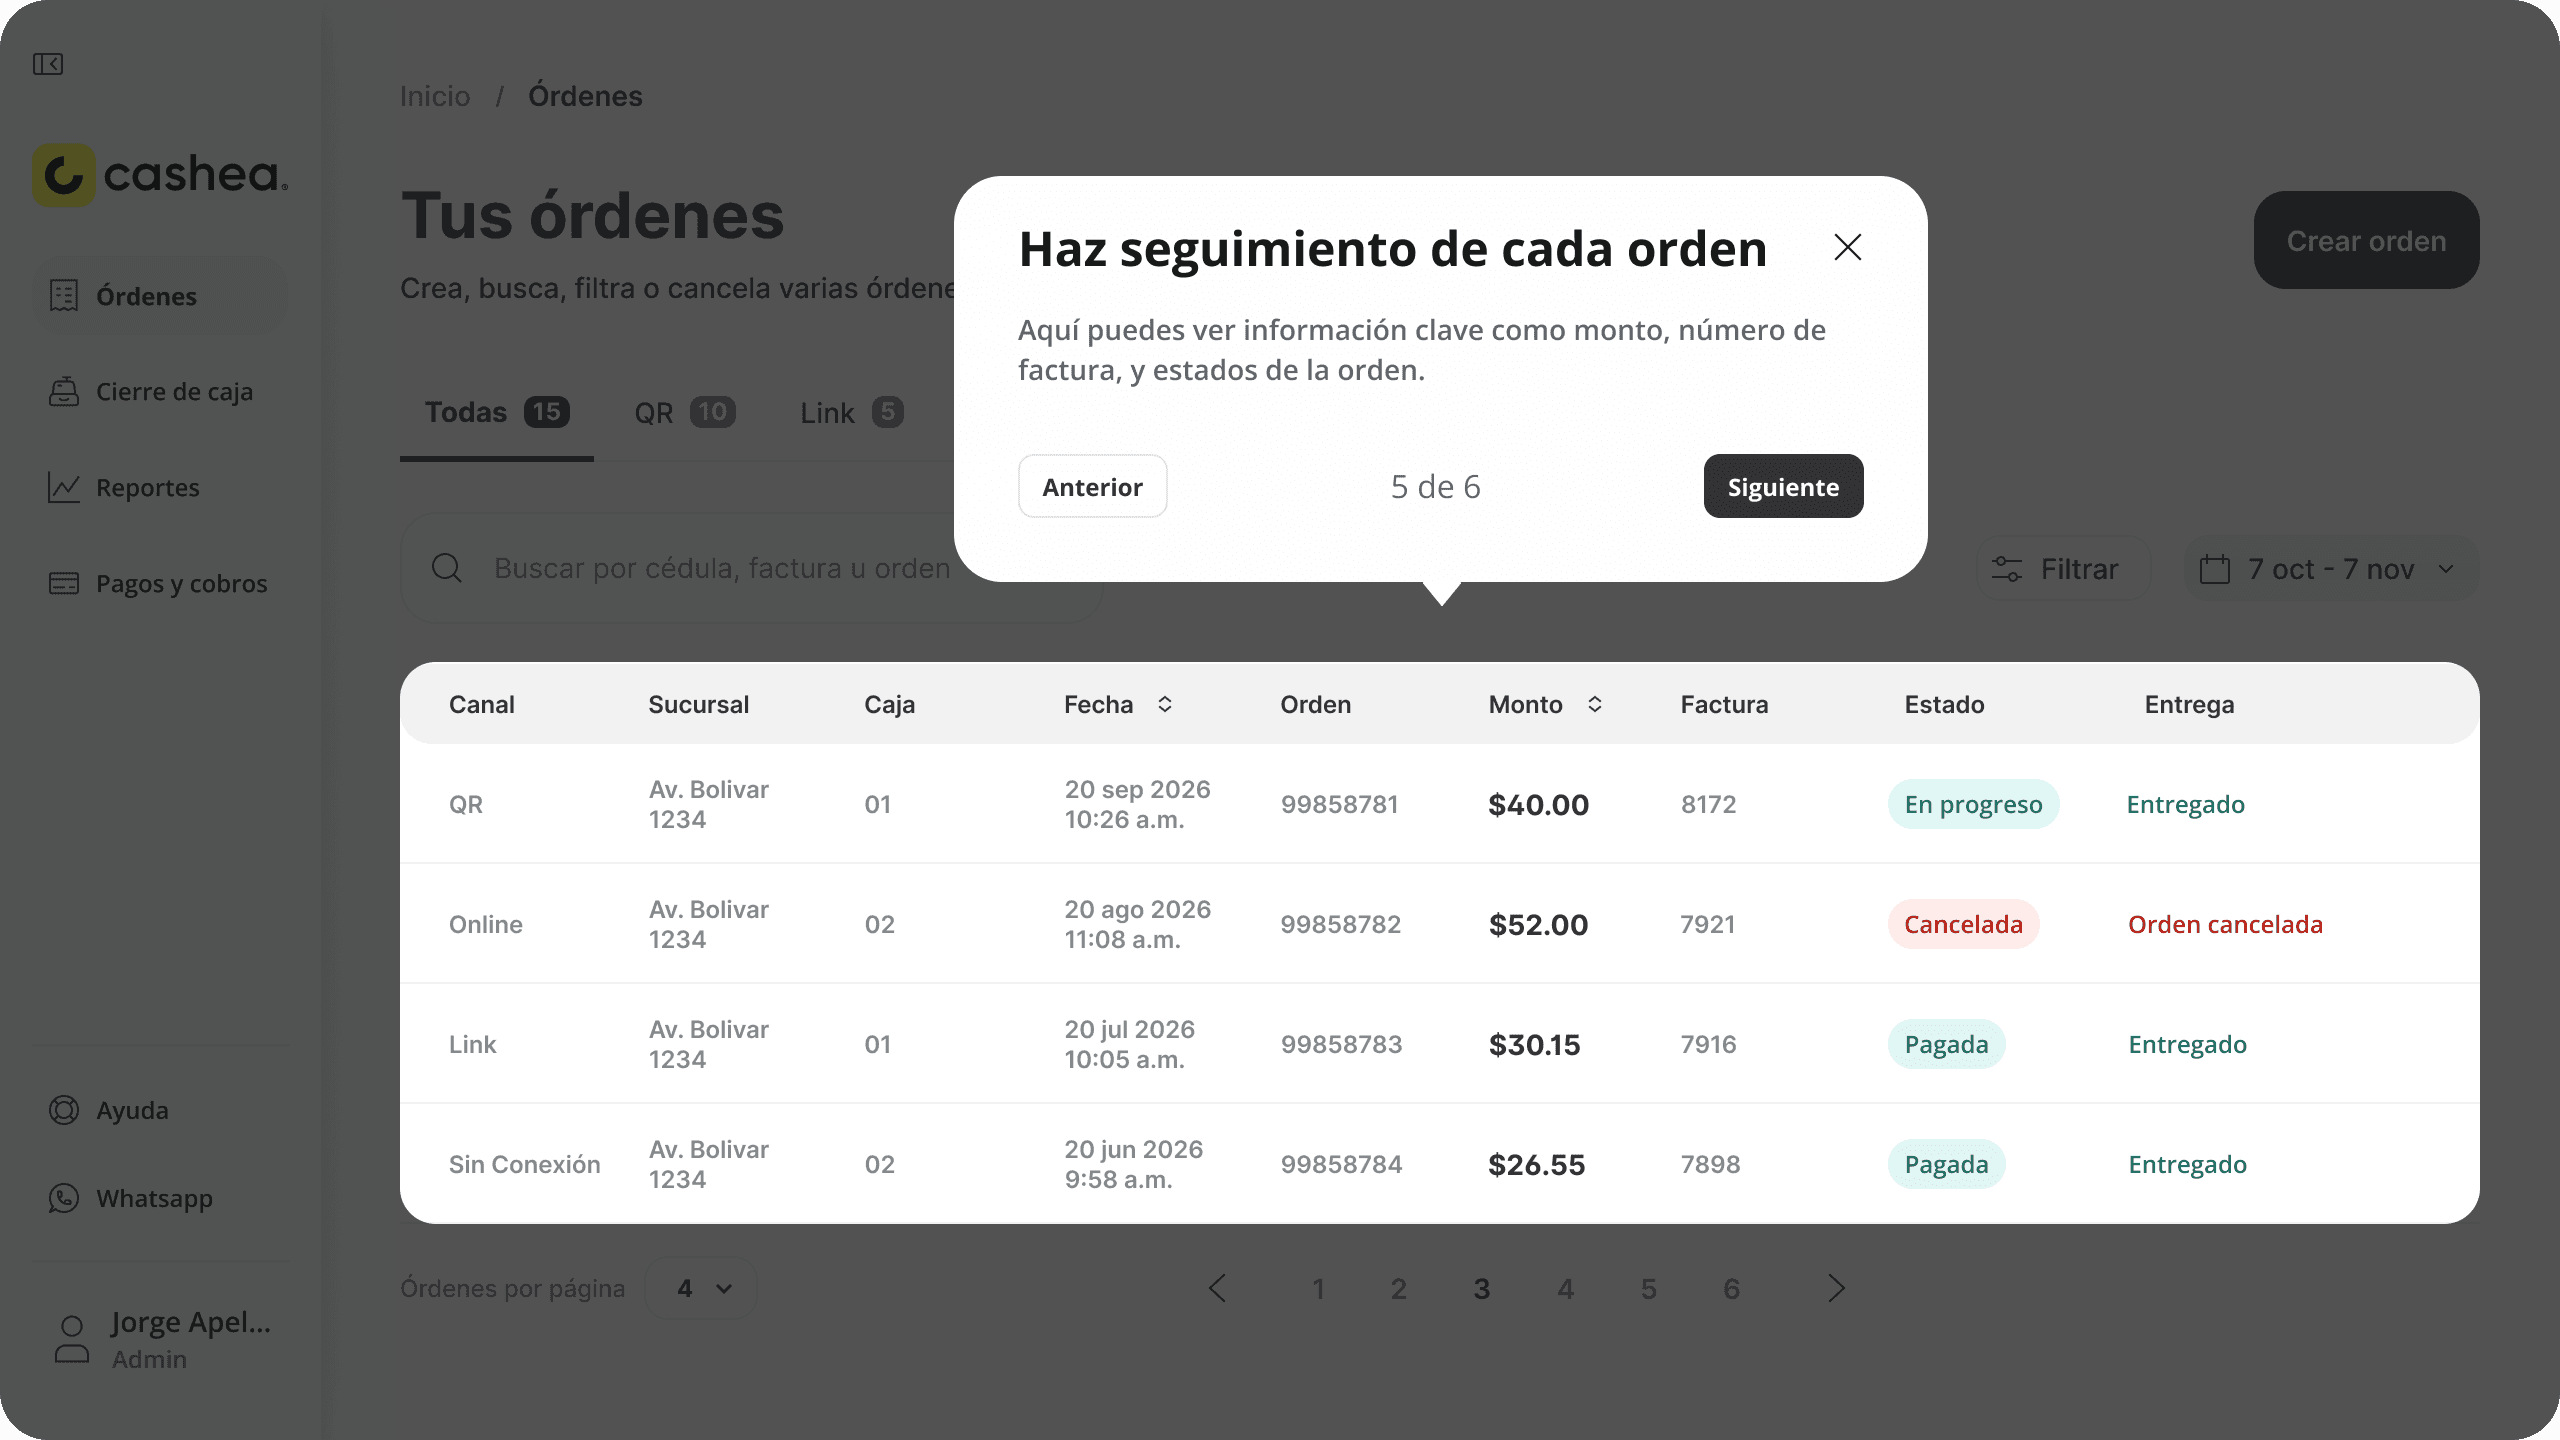
Task: Open Whatsapp contact icon
Action: point(64,1198)
